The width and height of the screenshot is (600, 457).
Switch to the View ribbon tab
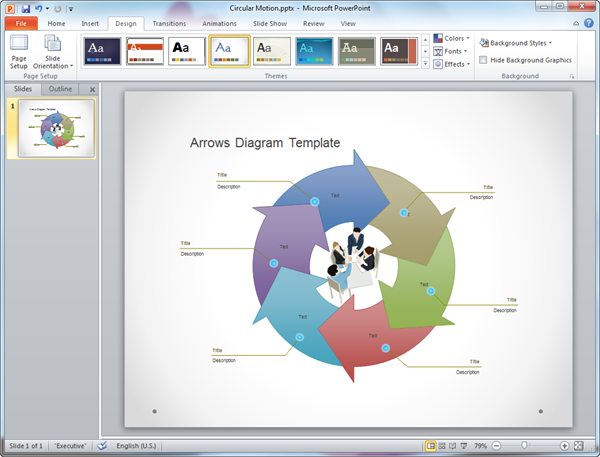[x=348, y=23]
